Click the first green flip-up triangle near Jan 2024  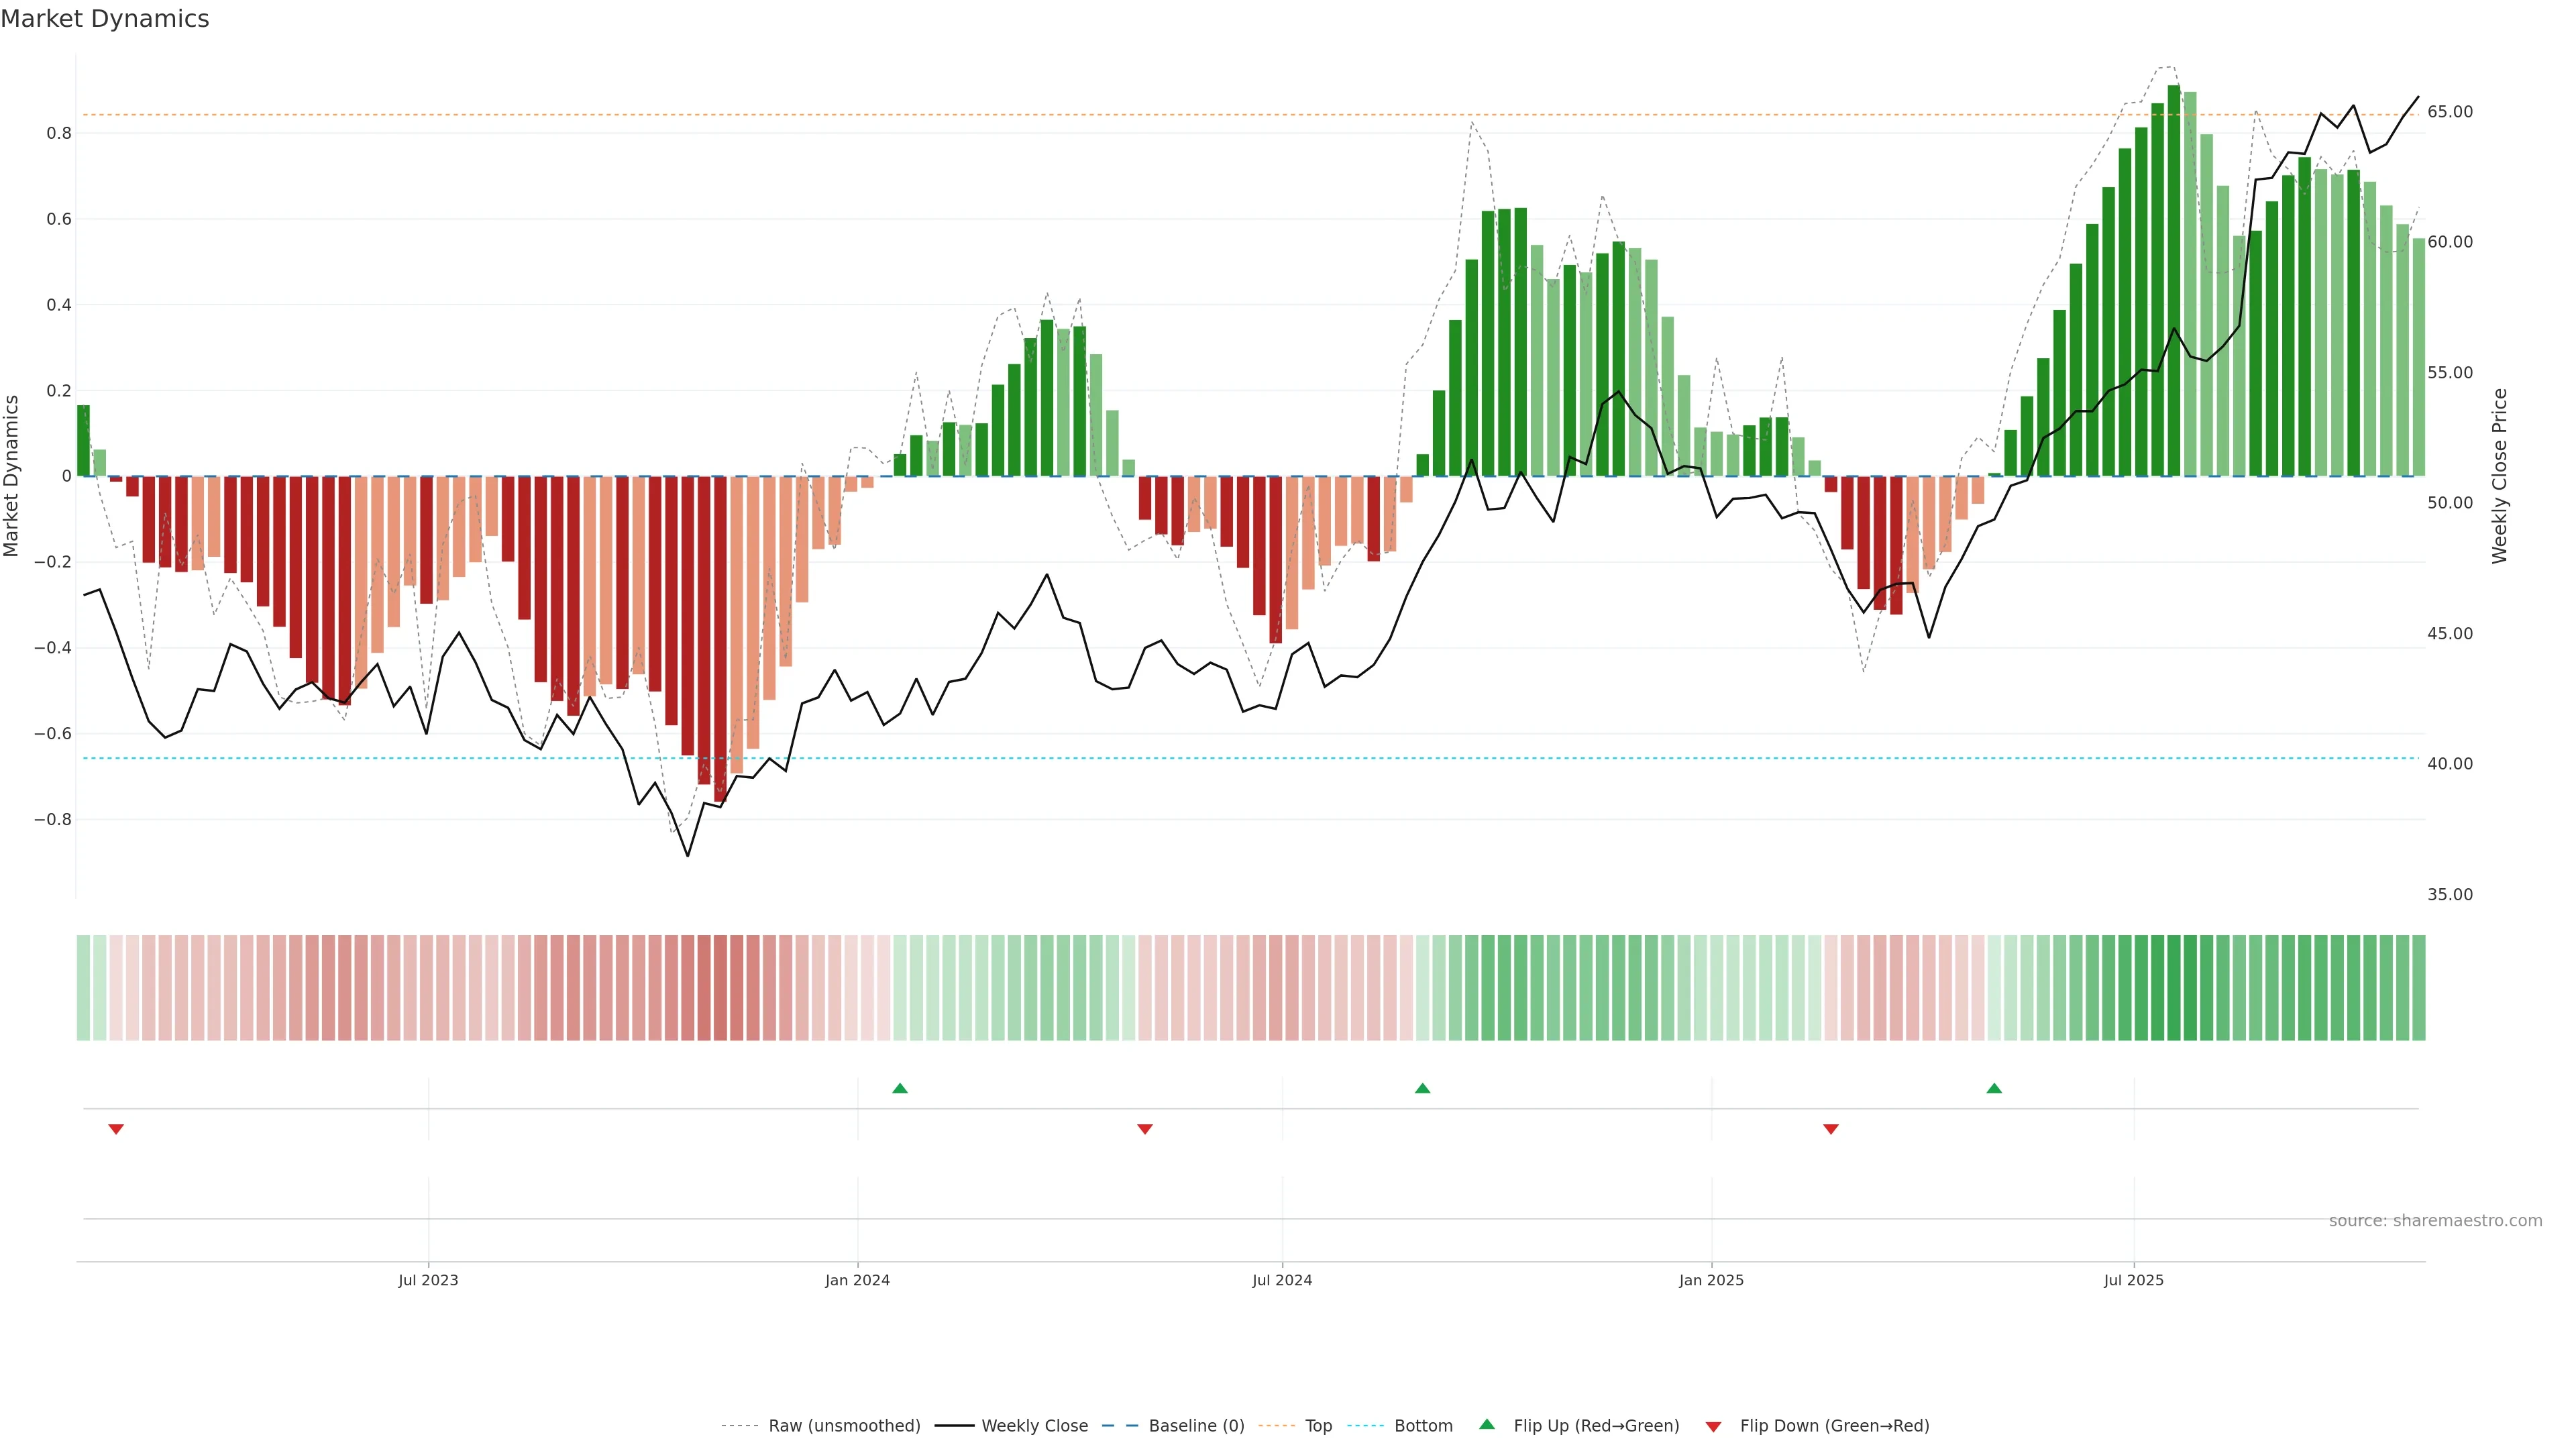tap(899, 1088)
